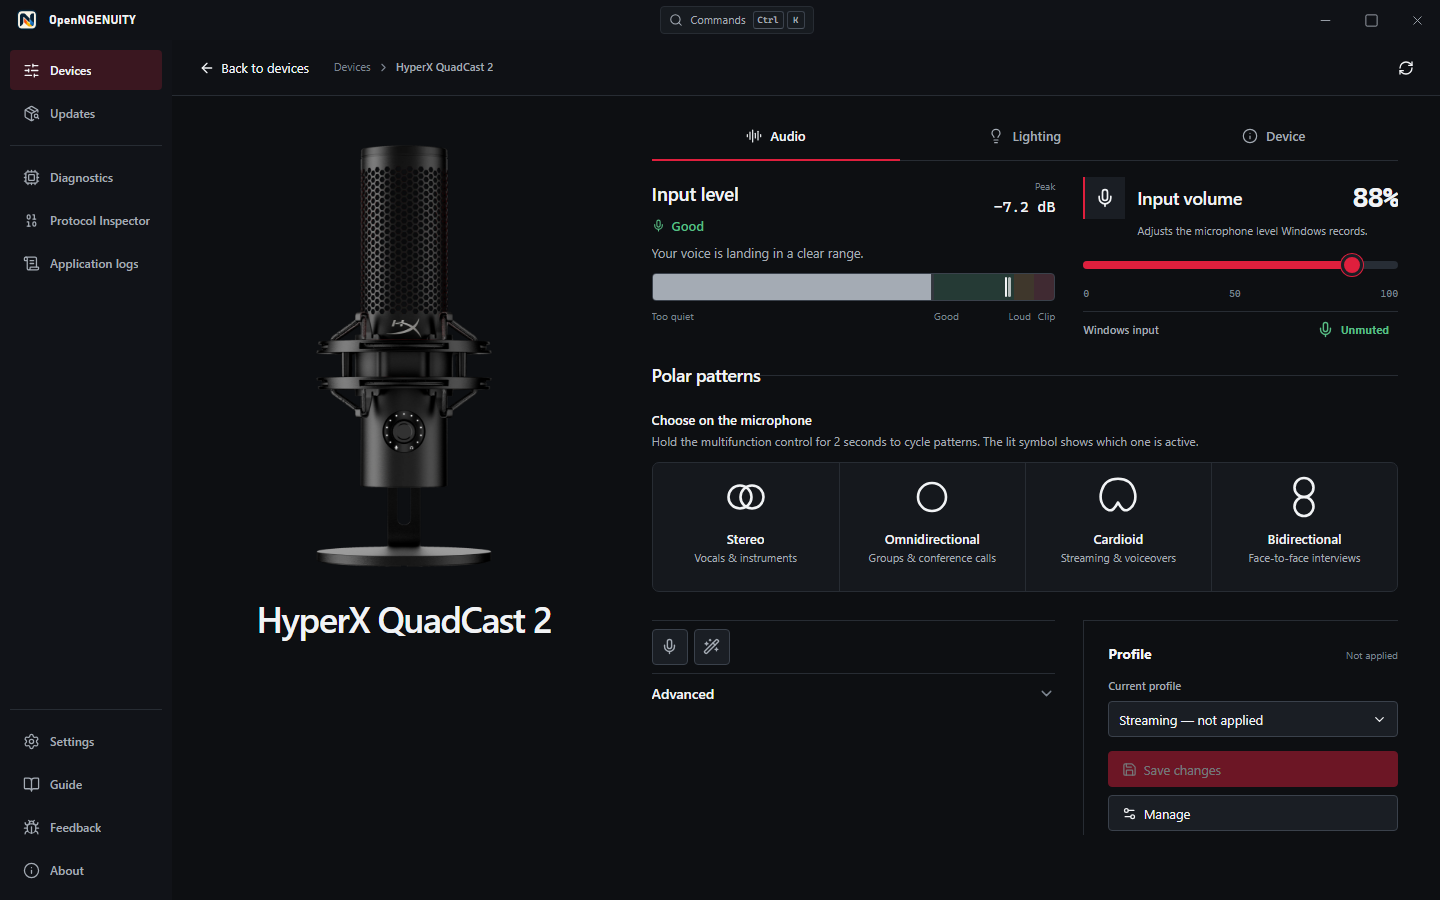Click the Manage profiles button
This screenshot has height=900, width=1440.
point(1253,814)
